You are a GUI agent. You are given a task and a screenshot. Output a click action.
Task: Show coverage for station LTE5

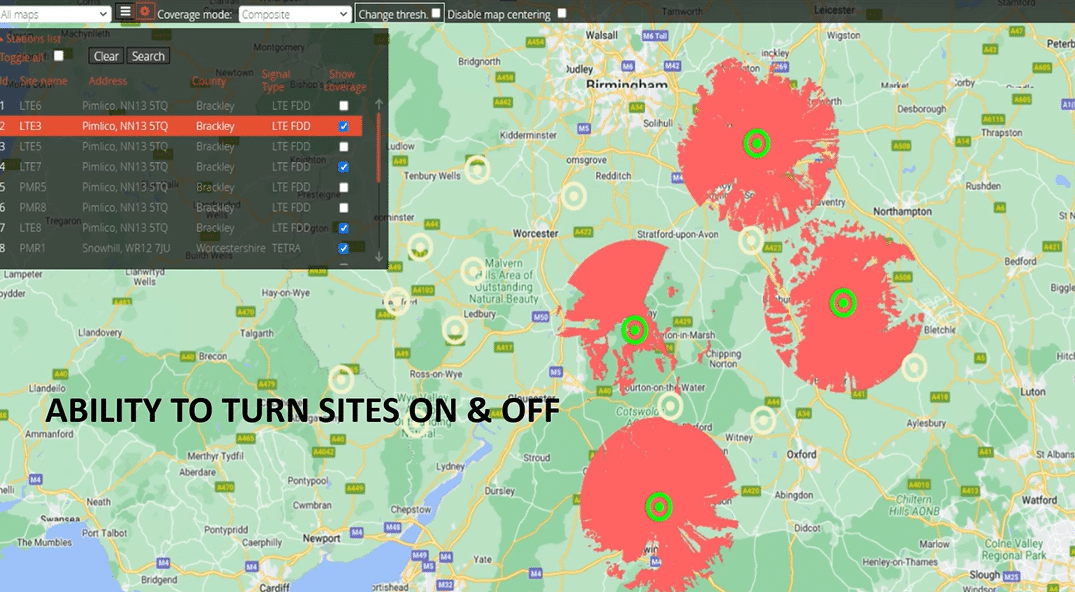[x=343, y=147]
